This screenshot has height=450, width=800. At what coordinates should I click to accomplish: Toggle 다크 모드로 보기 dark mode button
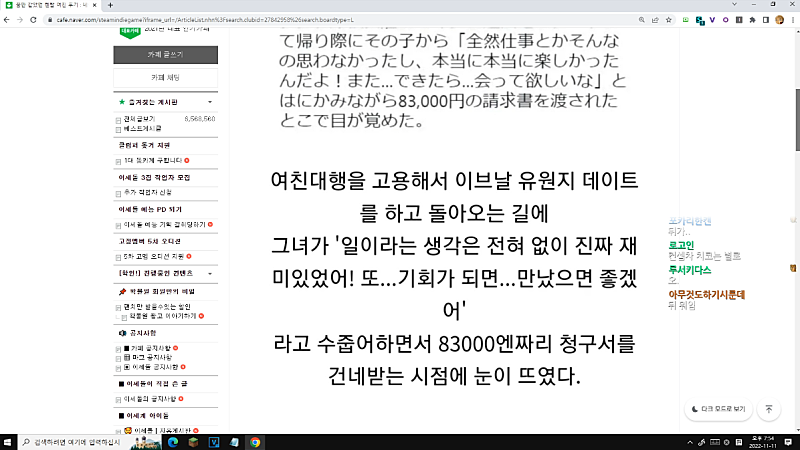pos(718,409)
